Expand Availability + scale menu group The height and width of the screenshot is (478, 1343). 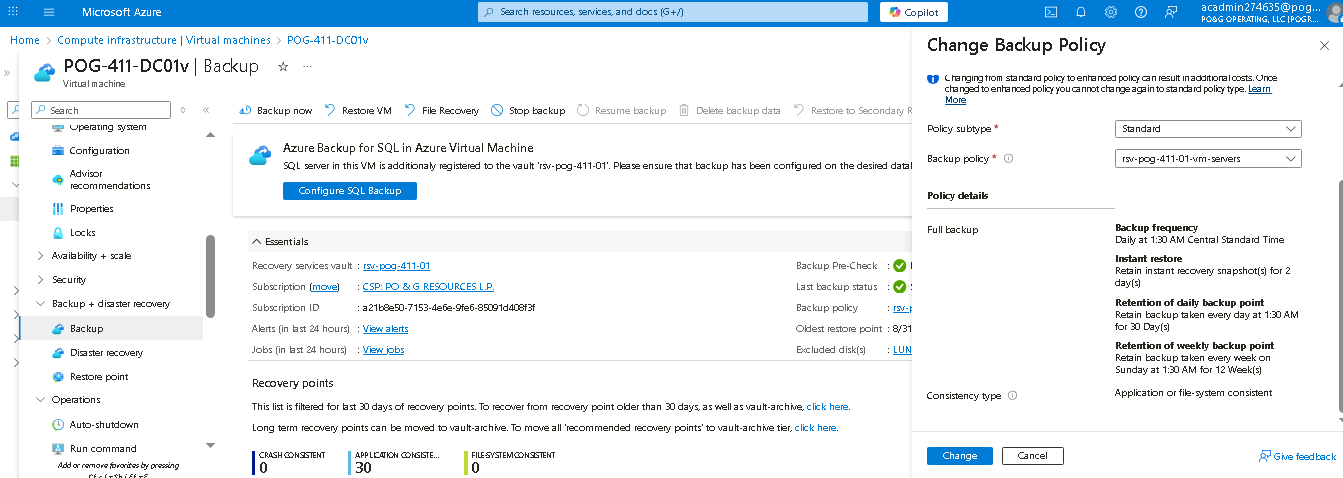40,256
